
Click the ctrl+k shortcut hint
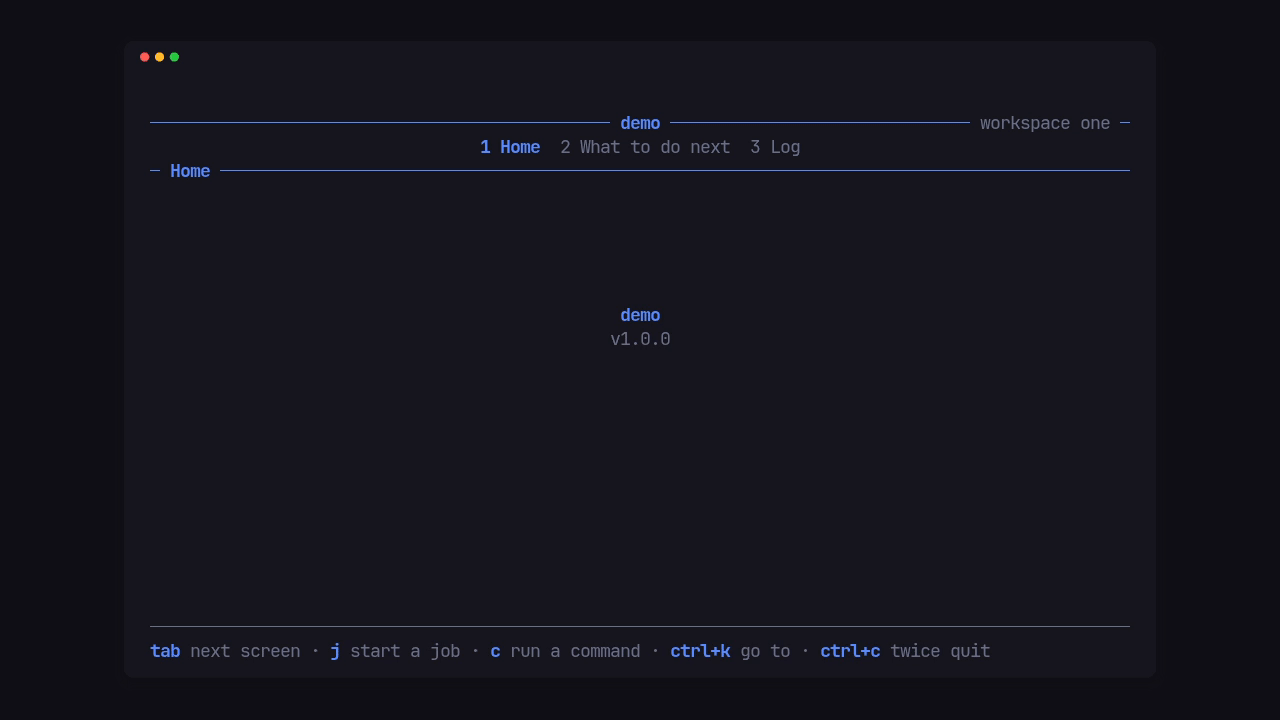click(700, 651)
